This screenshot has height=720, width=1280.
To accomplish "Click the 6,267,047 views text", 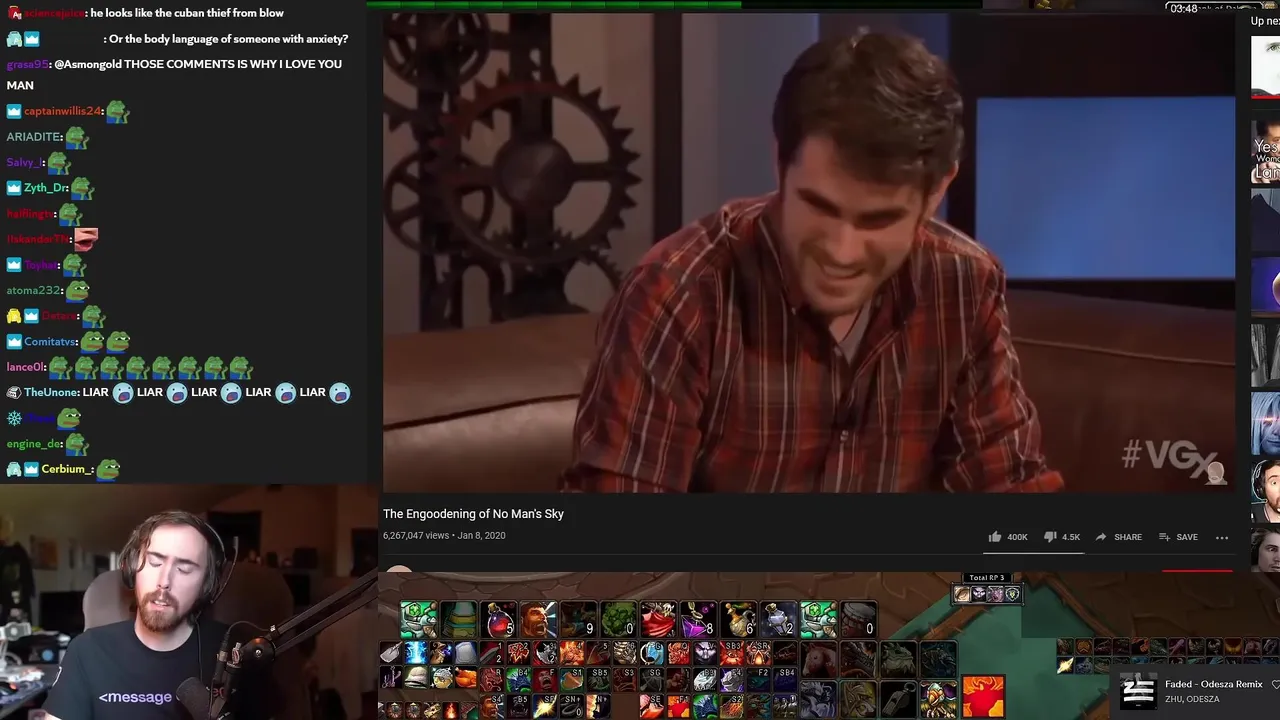I will 416,536.
